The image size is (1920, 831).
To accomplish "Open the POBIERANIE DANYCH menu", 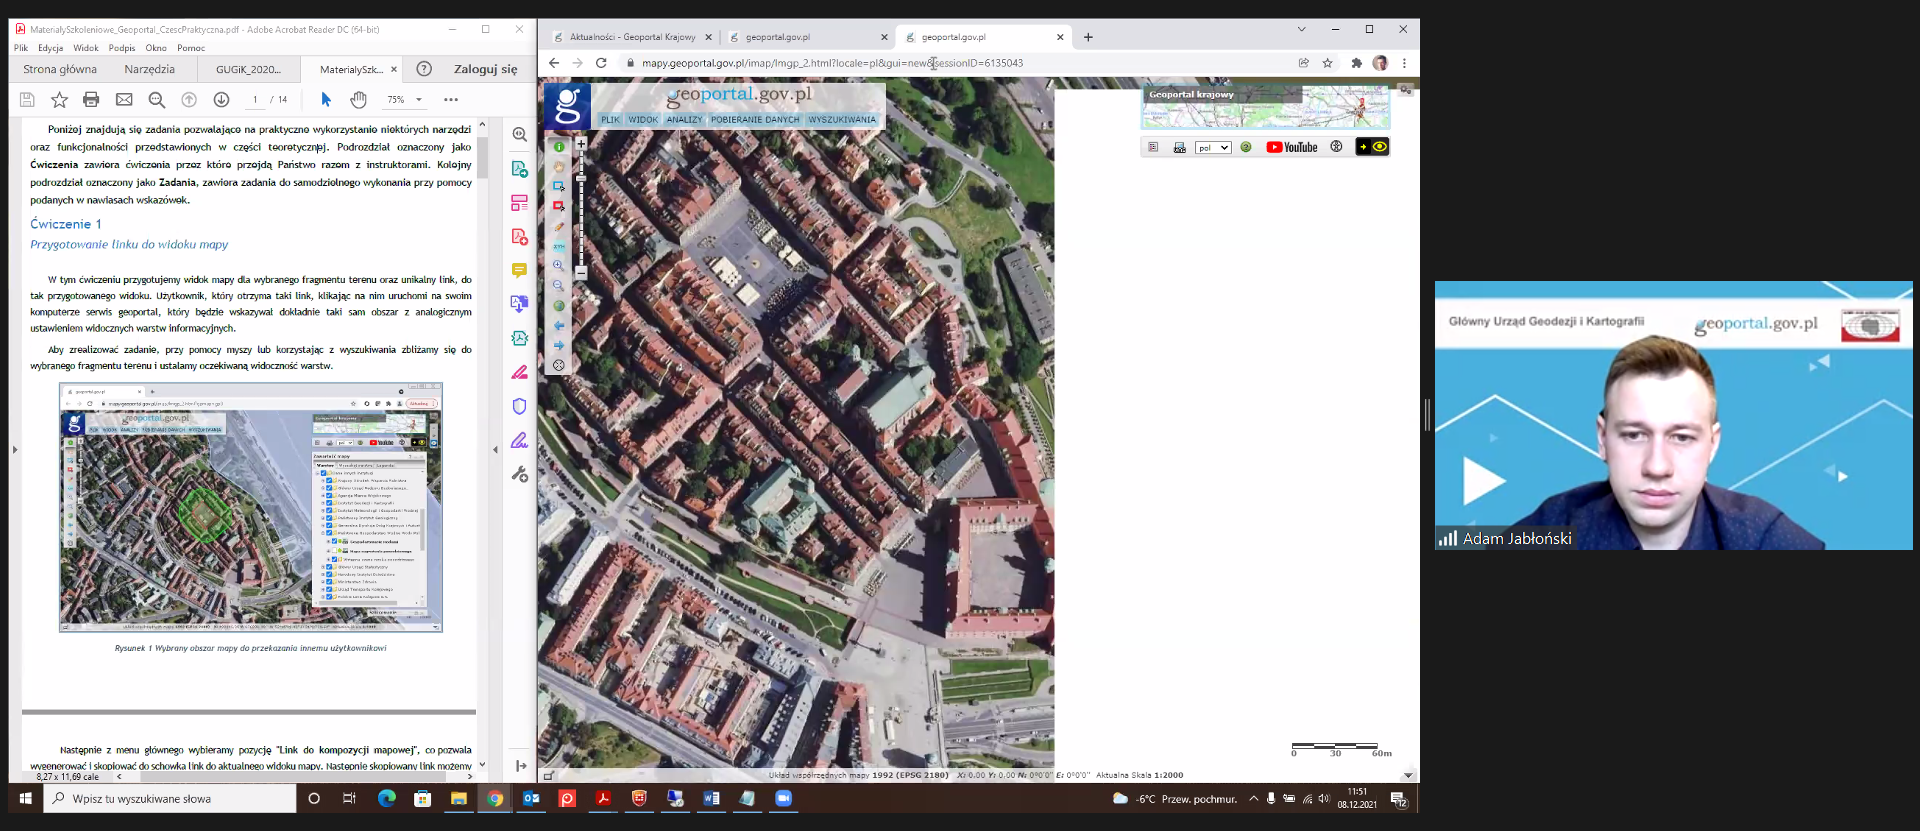I will (755, 119).
